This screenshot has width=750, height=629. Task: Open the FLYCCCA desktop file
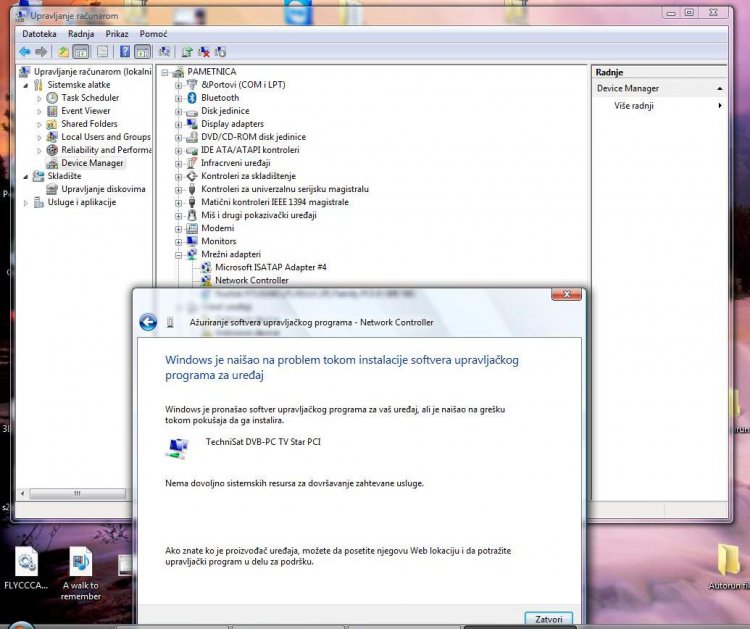(x=26, y=569)
